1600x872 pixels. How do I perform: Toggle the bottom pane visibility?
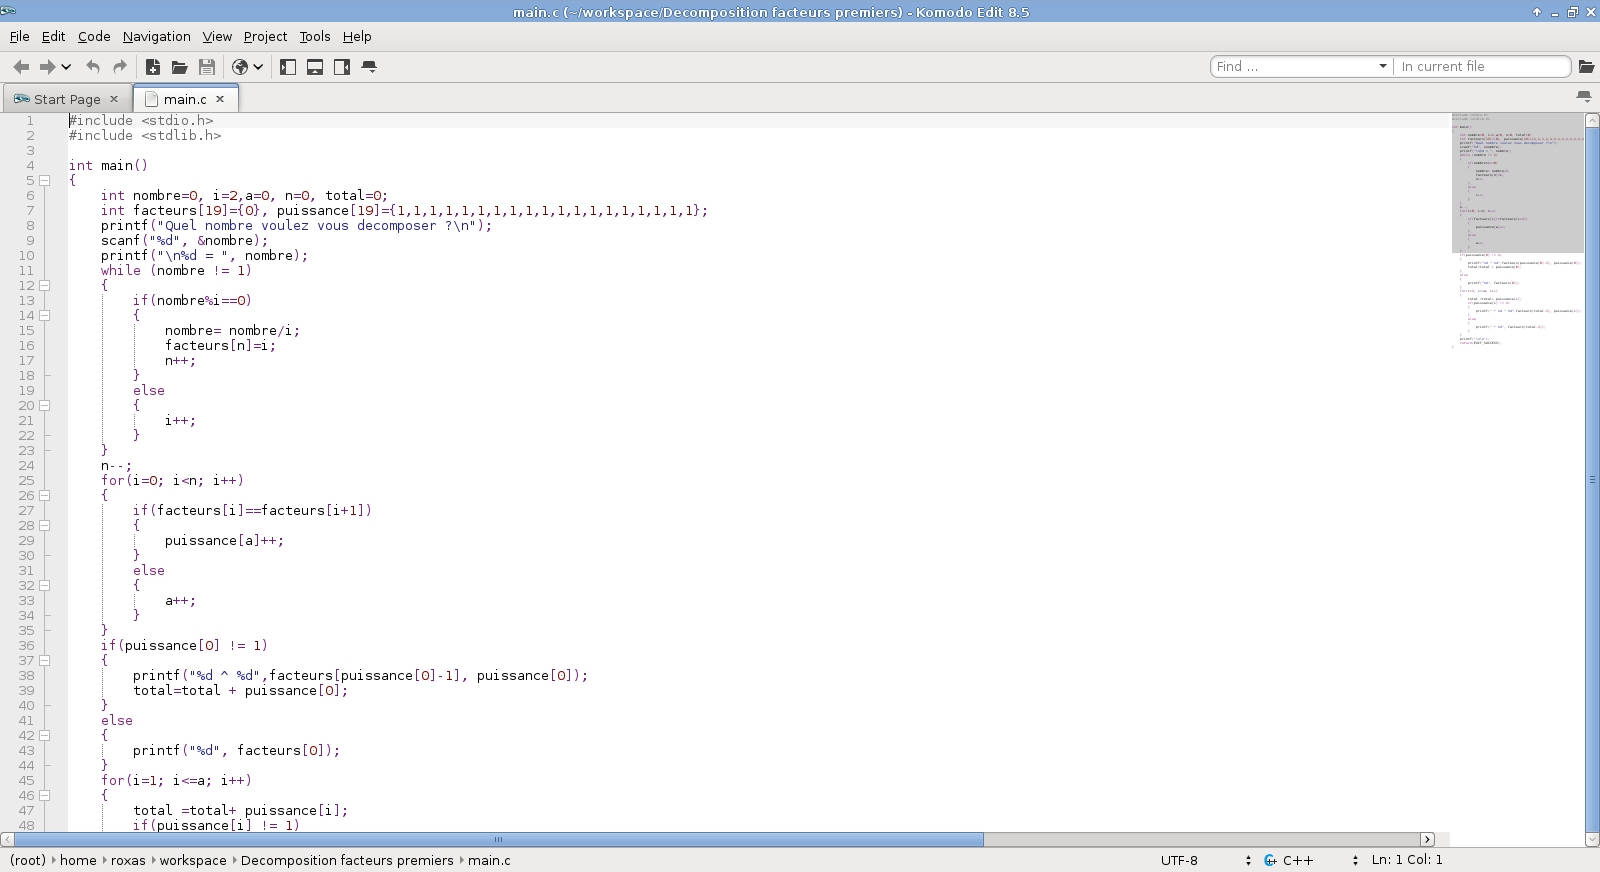click(315, 67)
